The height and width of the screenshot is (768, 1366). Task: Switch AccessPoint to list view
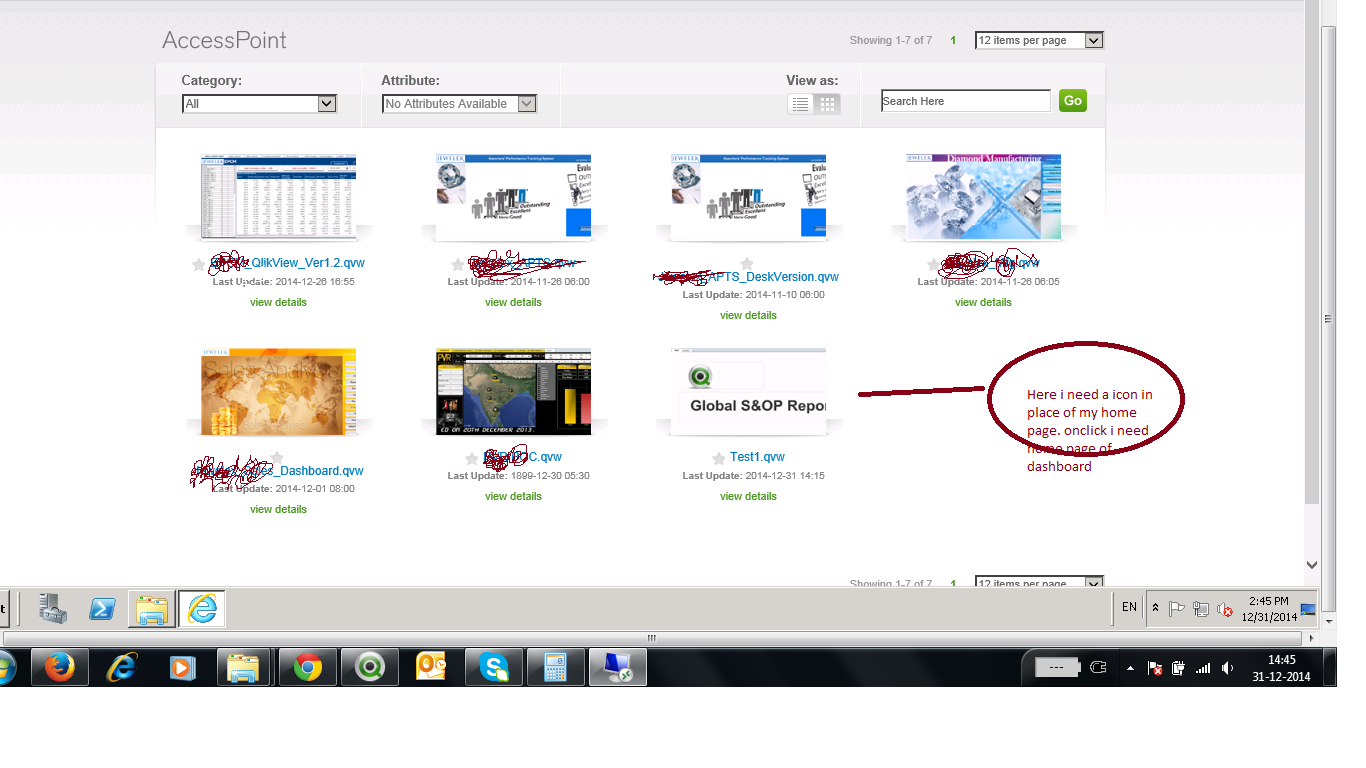(x=800, y=104)
